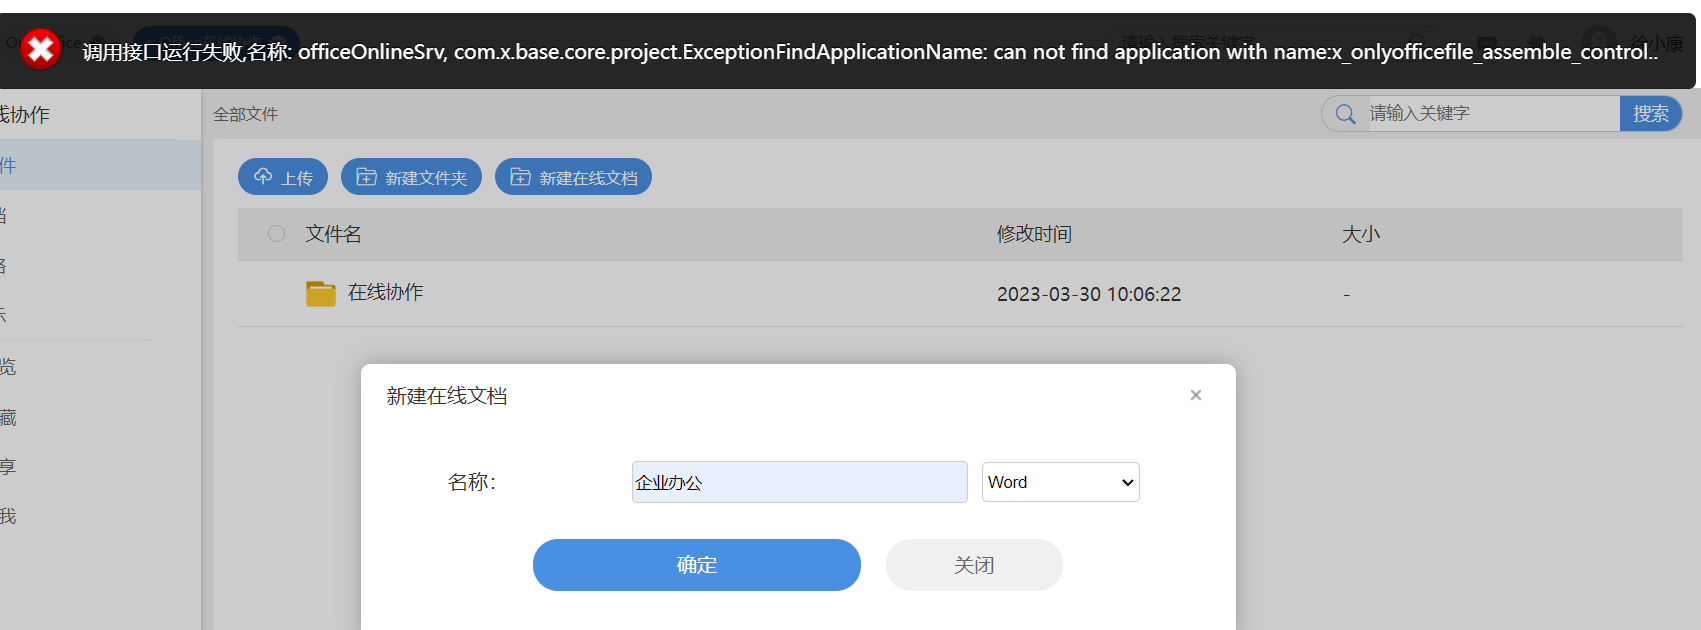The image size is (1701, 630).
Task: Click the cloud upload icon on 上传
Action: (263, 177)
